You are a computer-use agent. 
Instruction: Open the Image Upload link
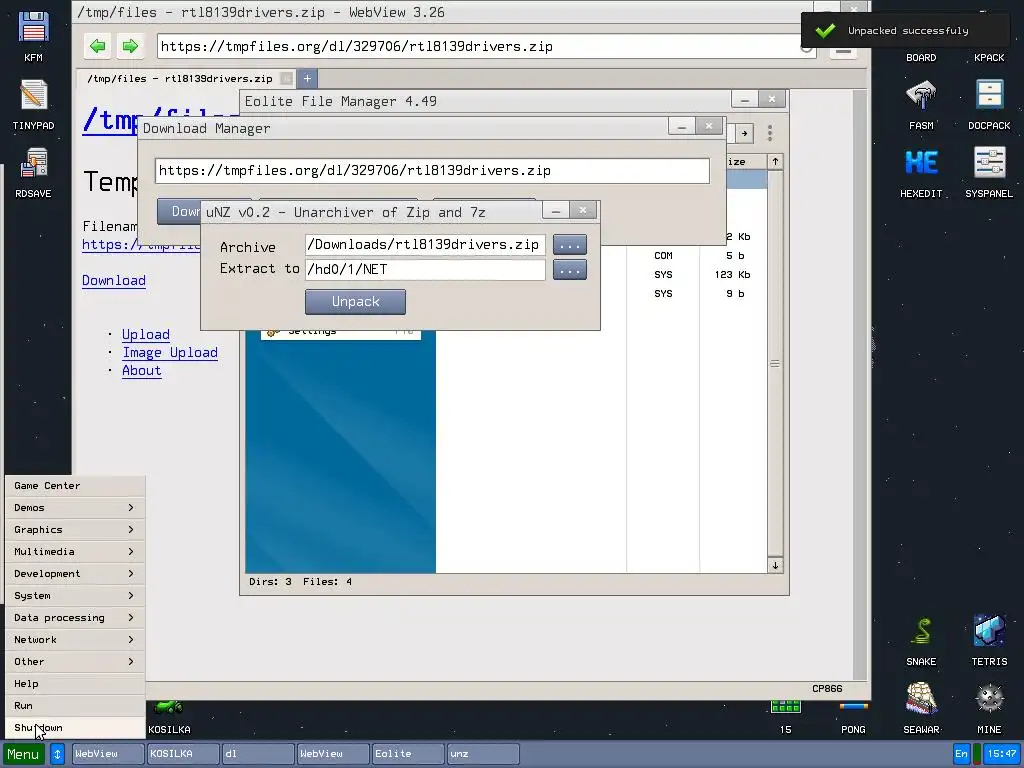pos(170,353)
